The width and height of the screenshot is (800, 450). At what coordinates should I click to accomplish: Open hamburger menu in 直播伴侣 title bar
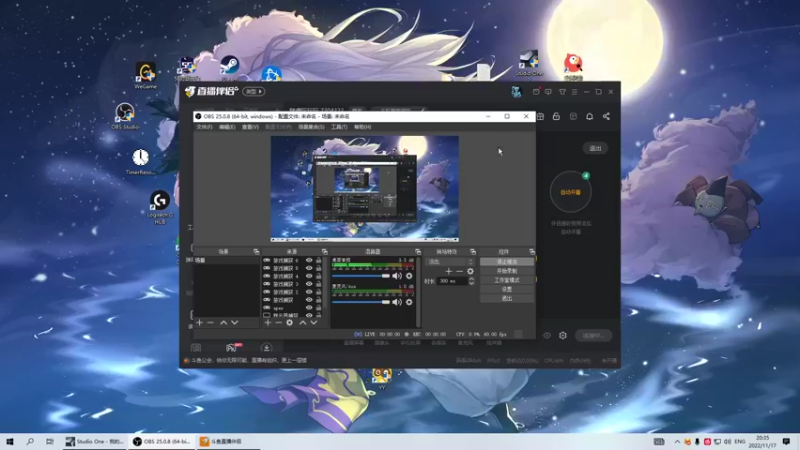click(x=574, y=92)
